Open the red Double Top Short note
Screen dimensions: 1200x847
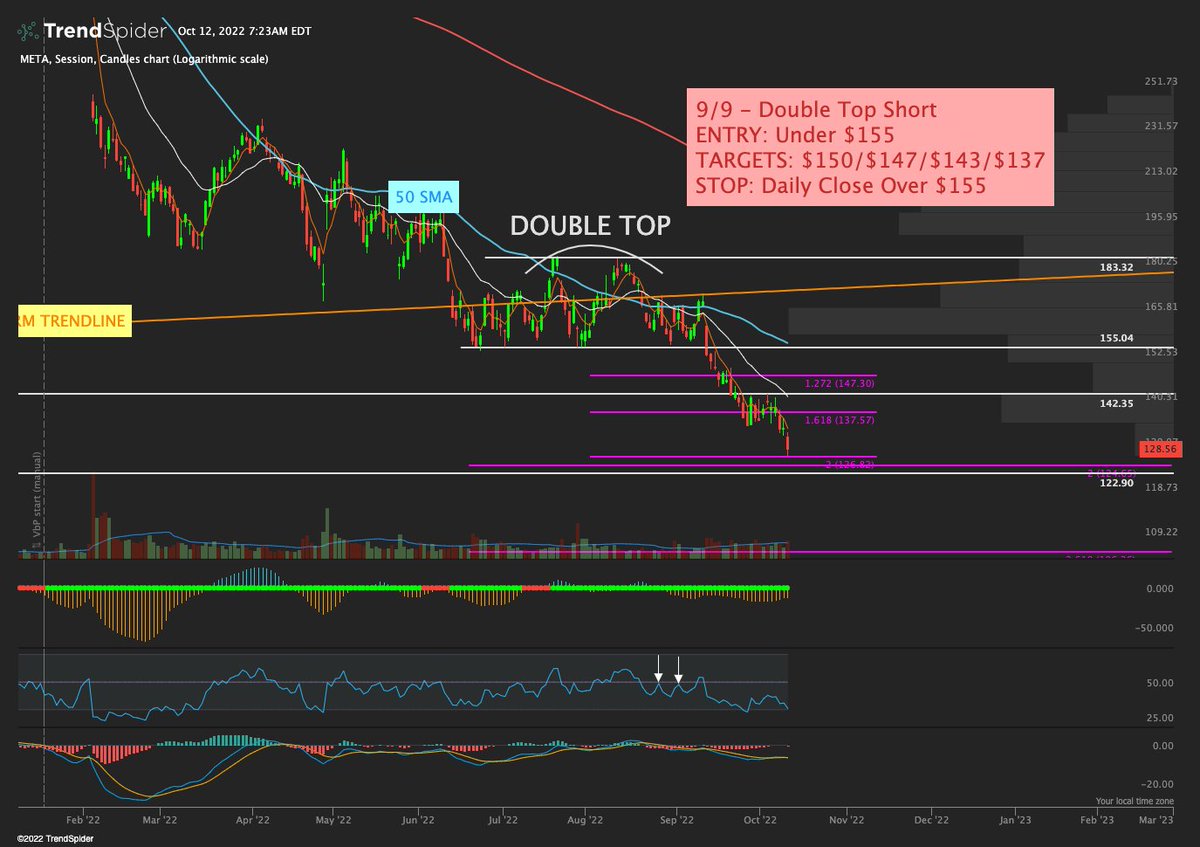[x=869, y=147]
